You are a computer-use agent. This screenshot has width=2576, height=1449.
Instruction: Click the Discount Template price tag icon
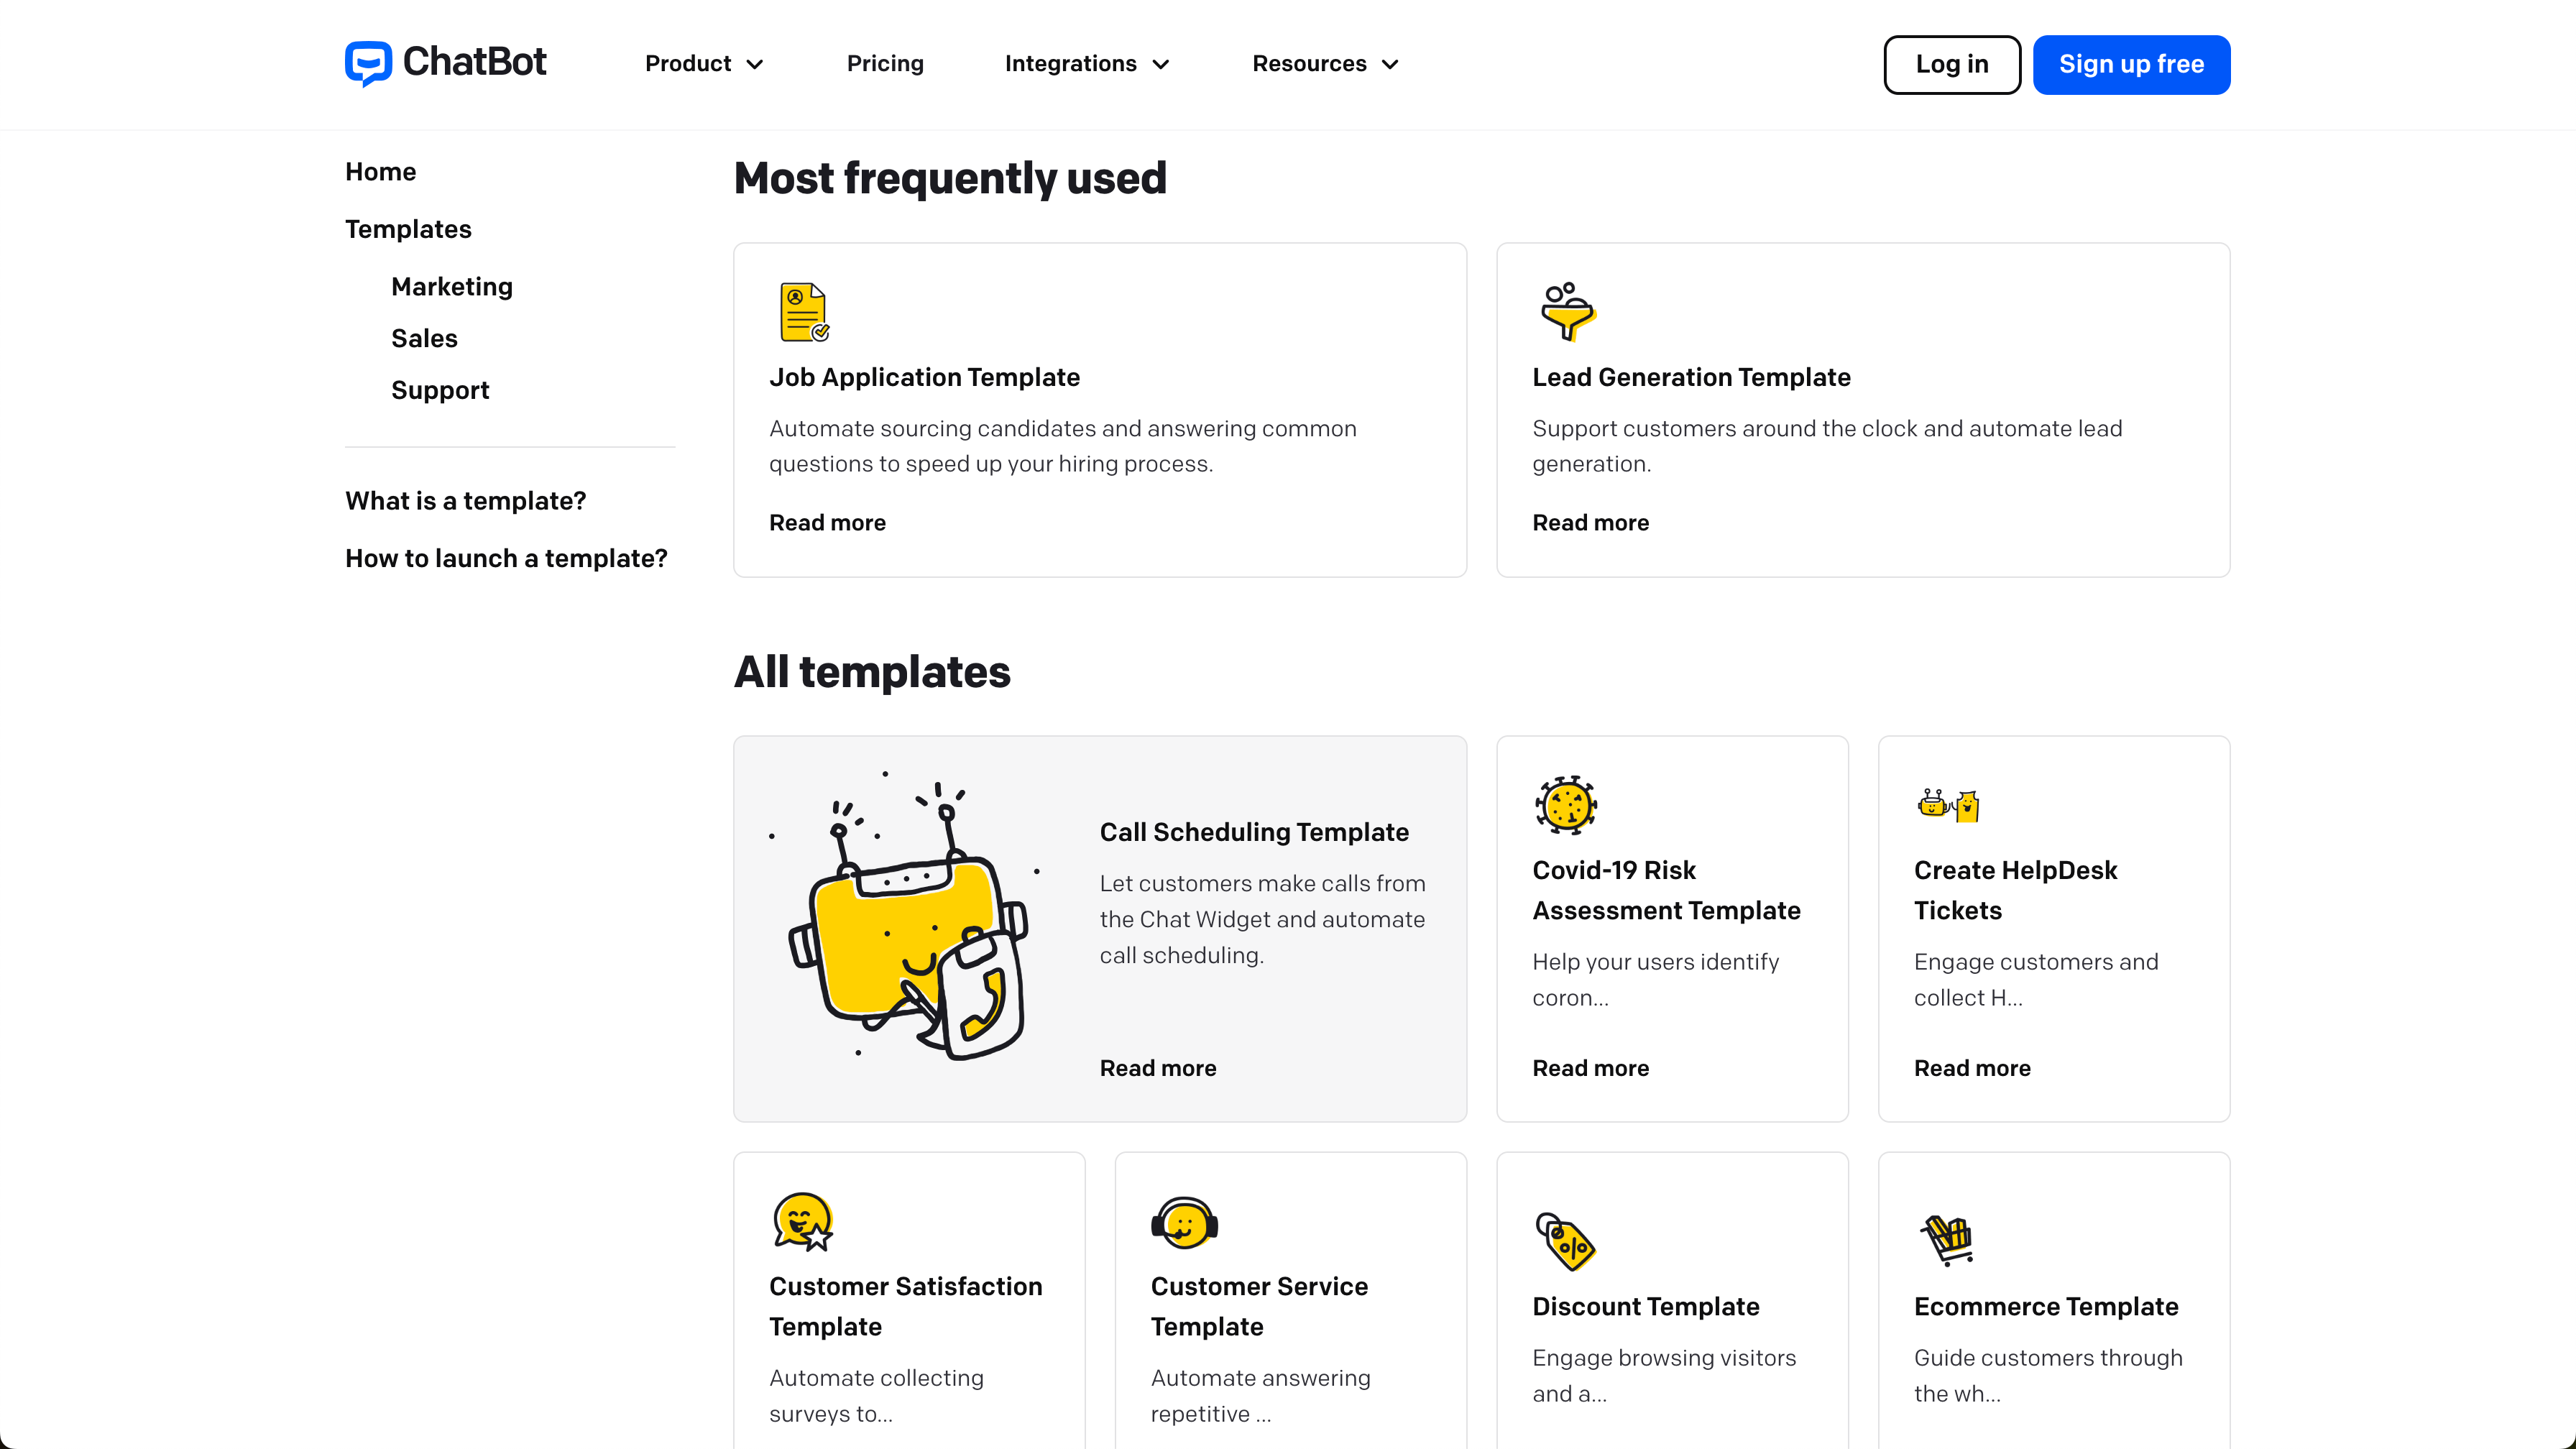[x=1565, y=1241]
